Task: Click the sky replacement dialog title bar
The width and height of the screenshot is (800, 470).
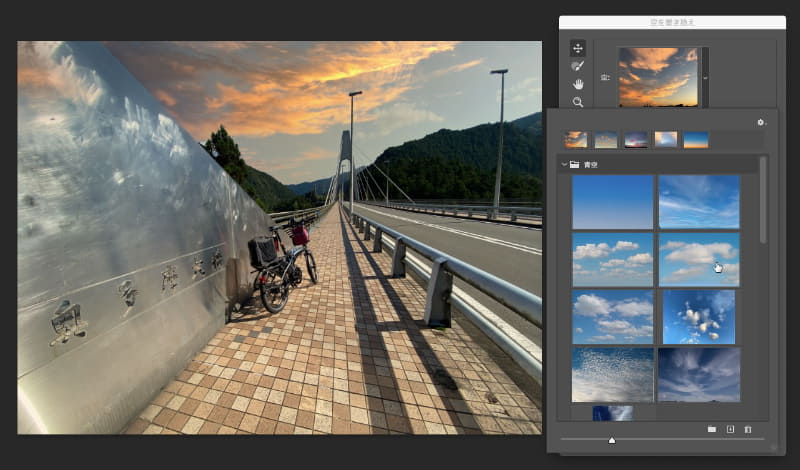Action: 672,22
